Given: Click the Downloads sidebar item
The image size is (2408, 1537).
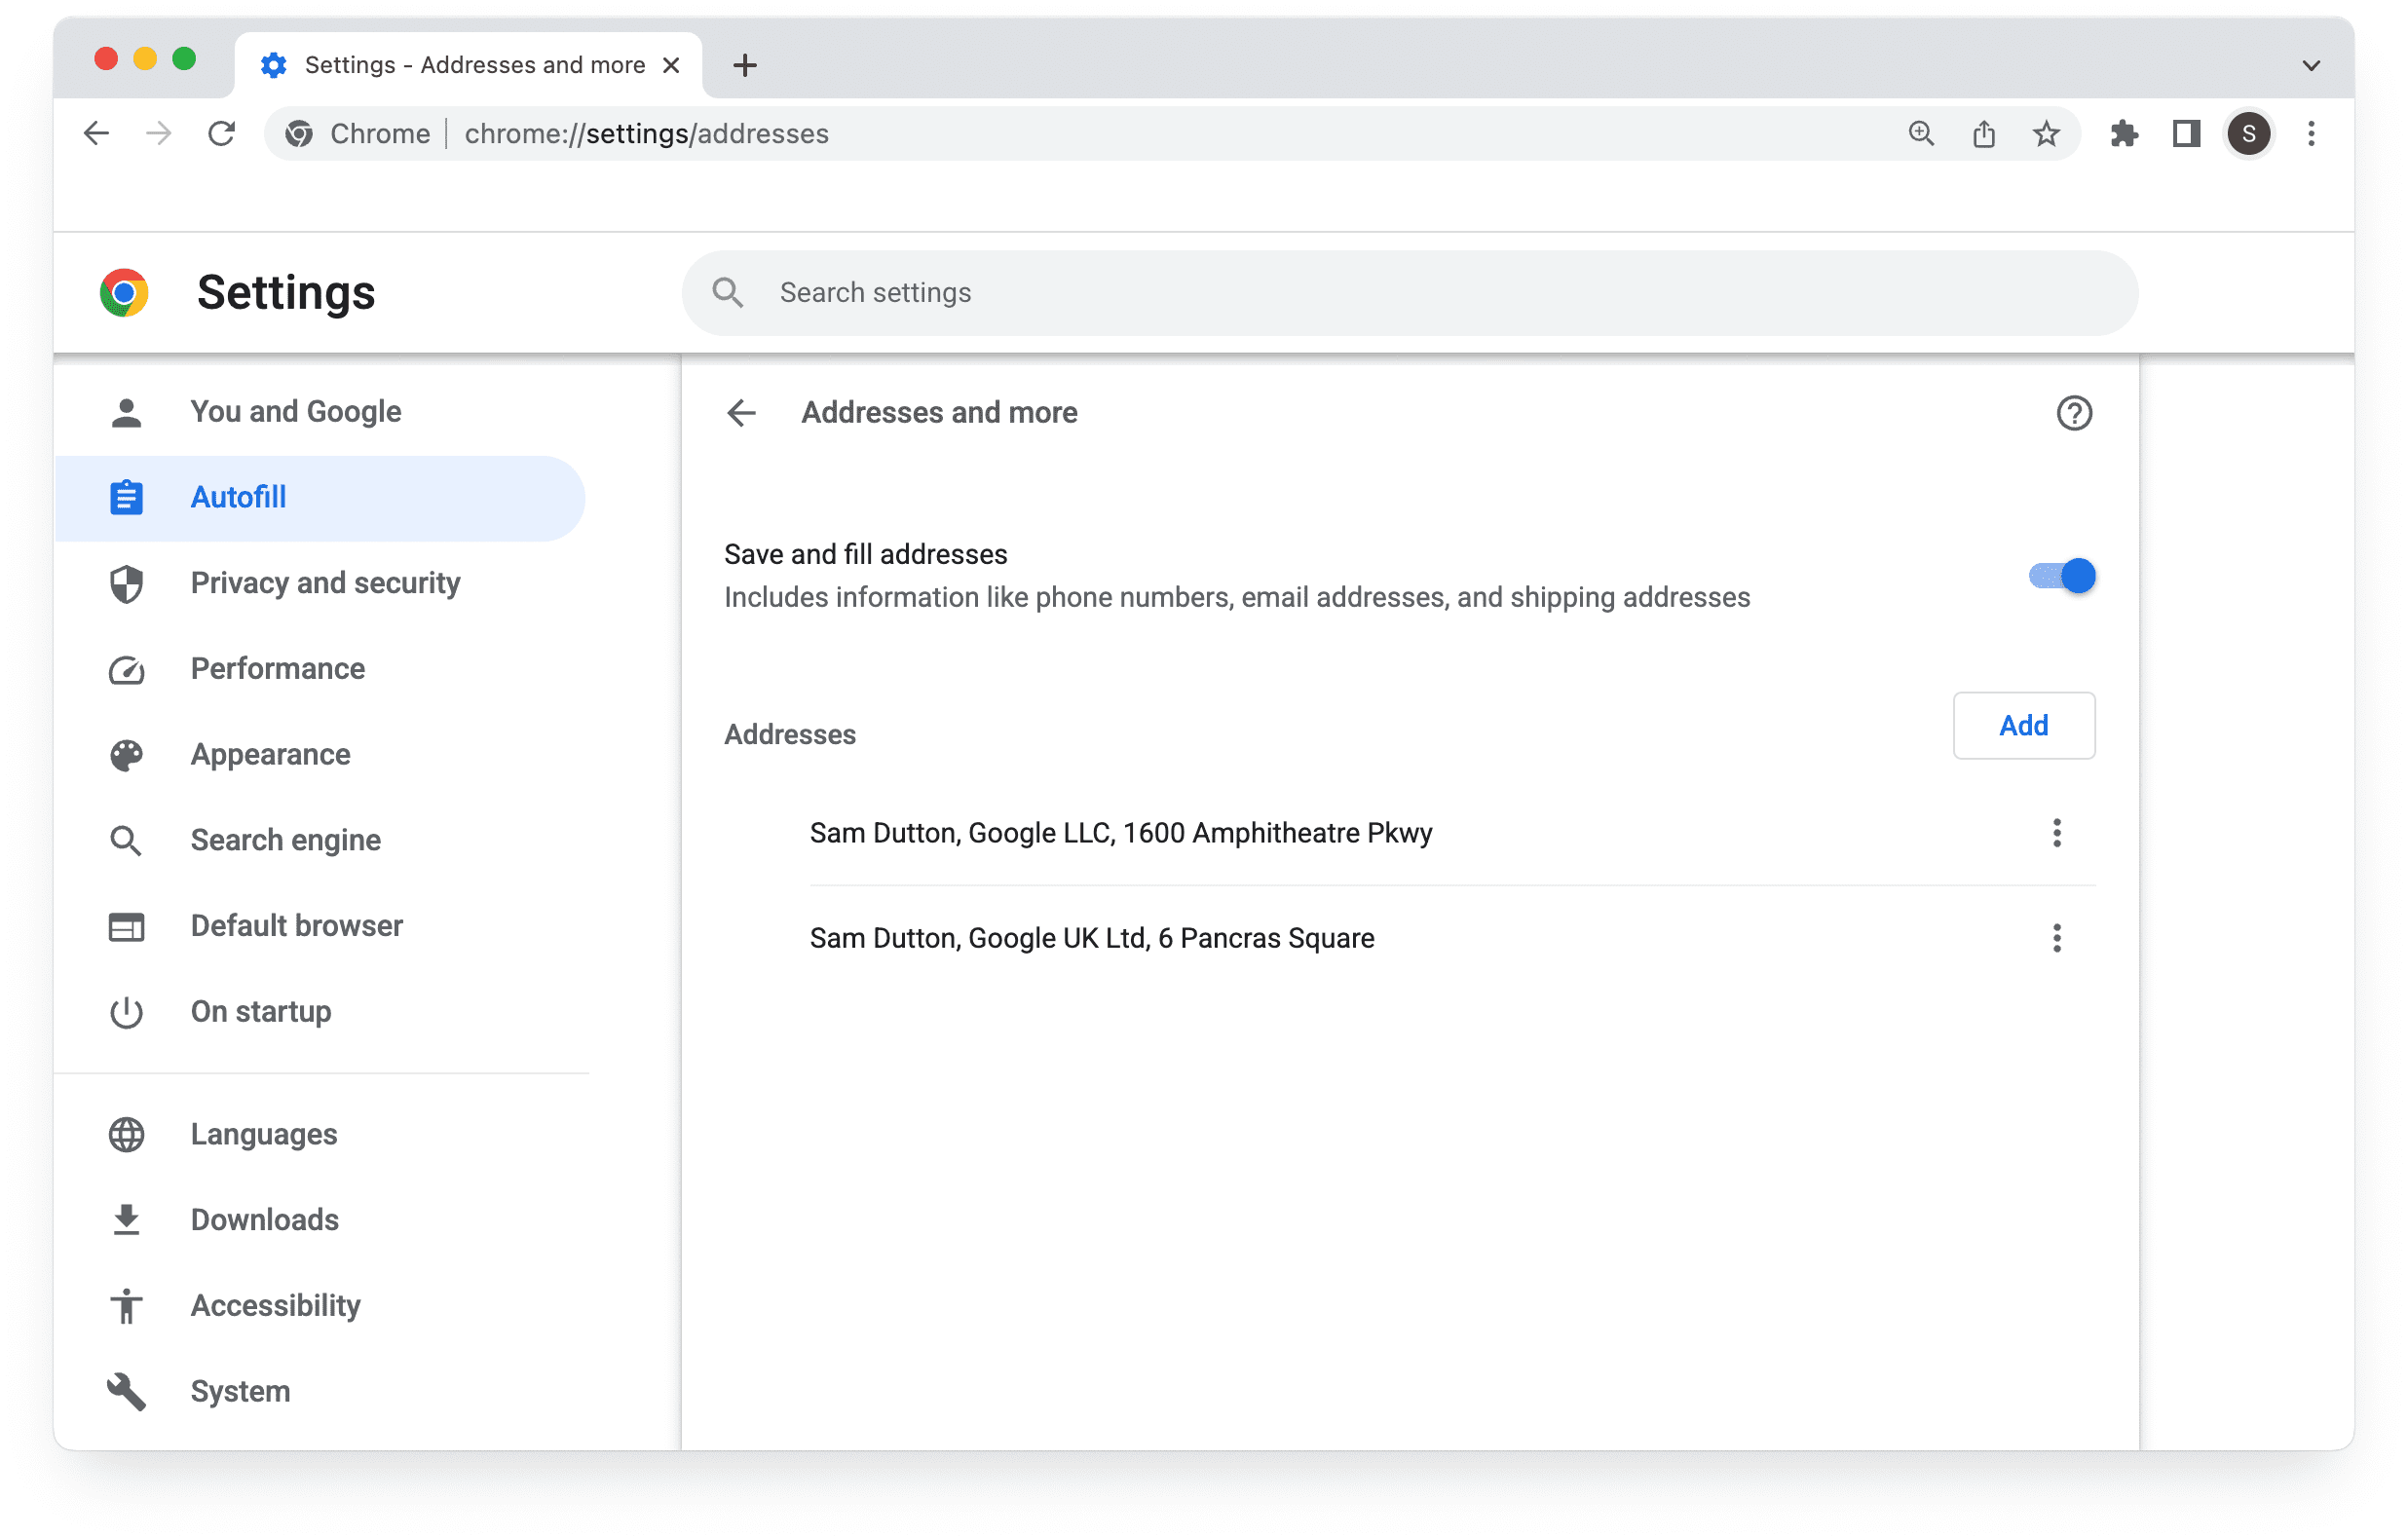Looking at the screenshot, I should coord(265,1218).
